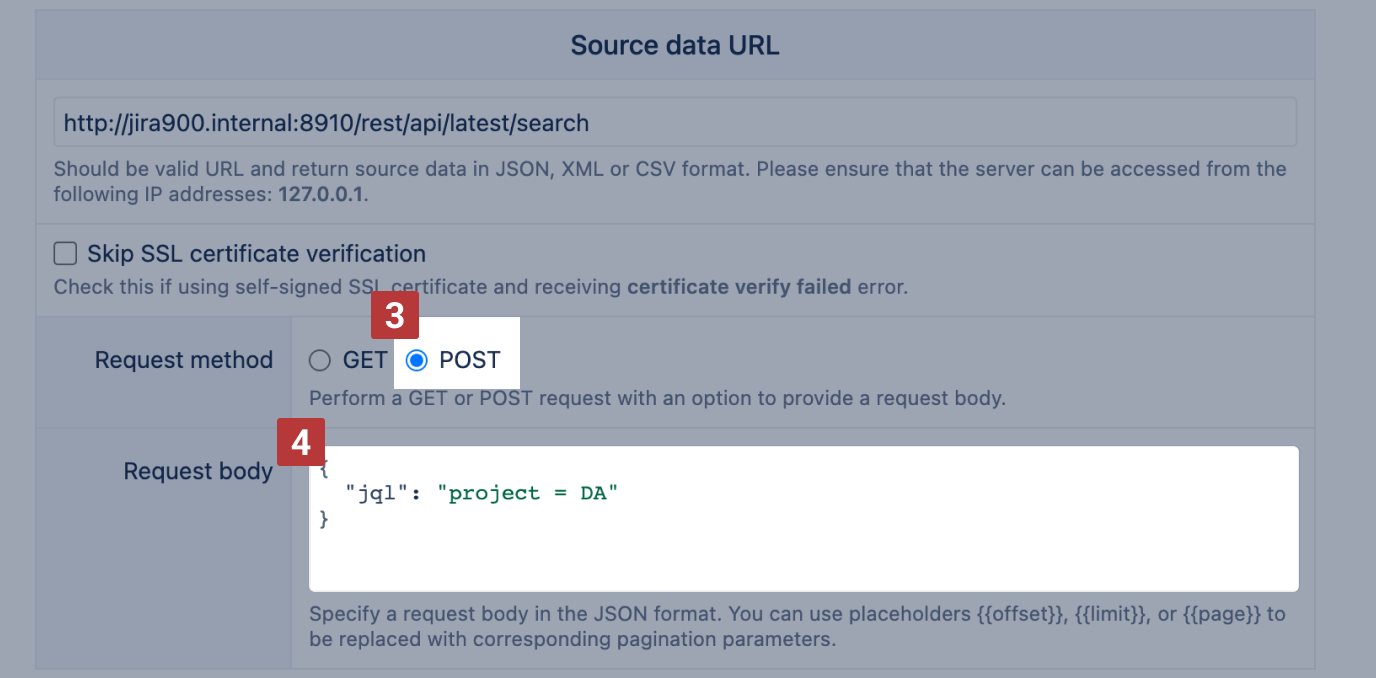Screen dimensions: 1376x678
Task: Click the red number 3 step marker
Action: [394, 317]
